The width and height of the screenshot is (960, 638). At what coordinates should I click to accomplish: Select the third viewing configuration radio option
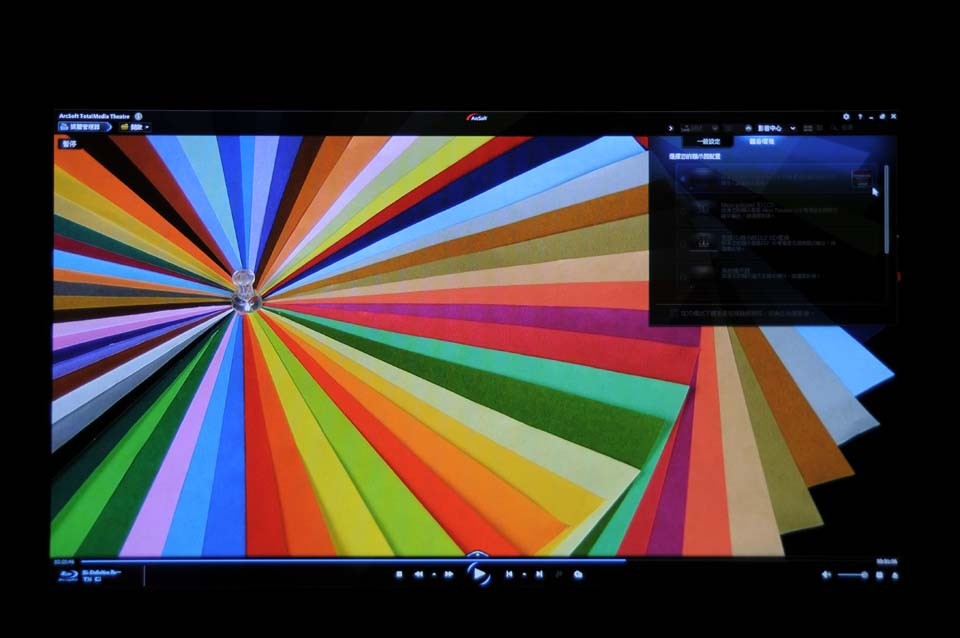coord(683,243)
